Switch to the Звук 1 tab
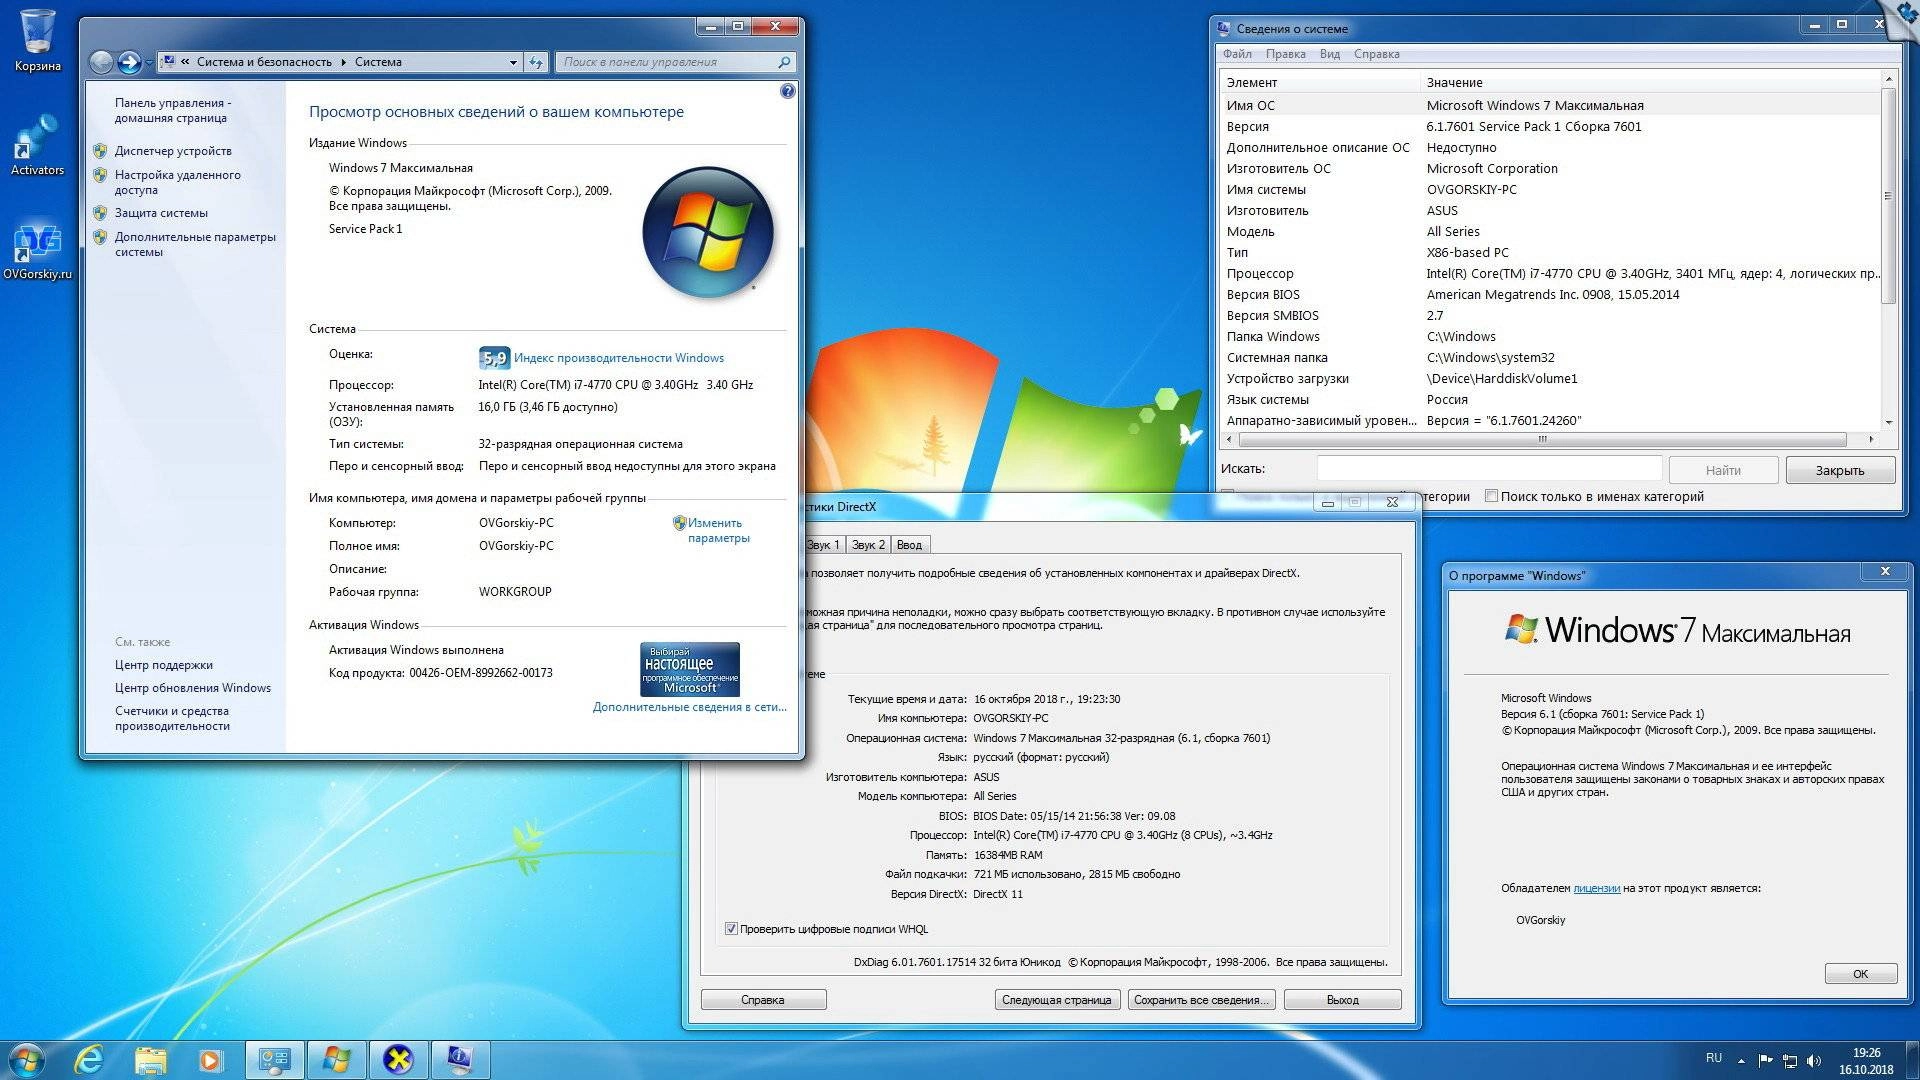The height and width of the screenshot is (1080, 1920). 823,545
